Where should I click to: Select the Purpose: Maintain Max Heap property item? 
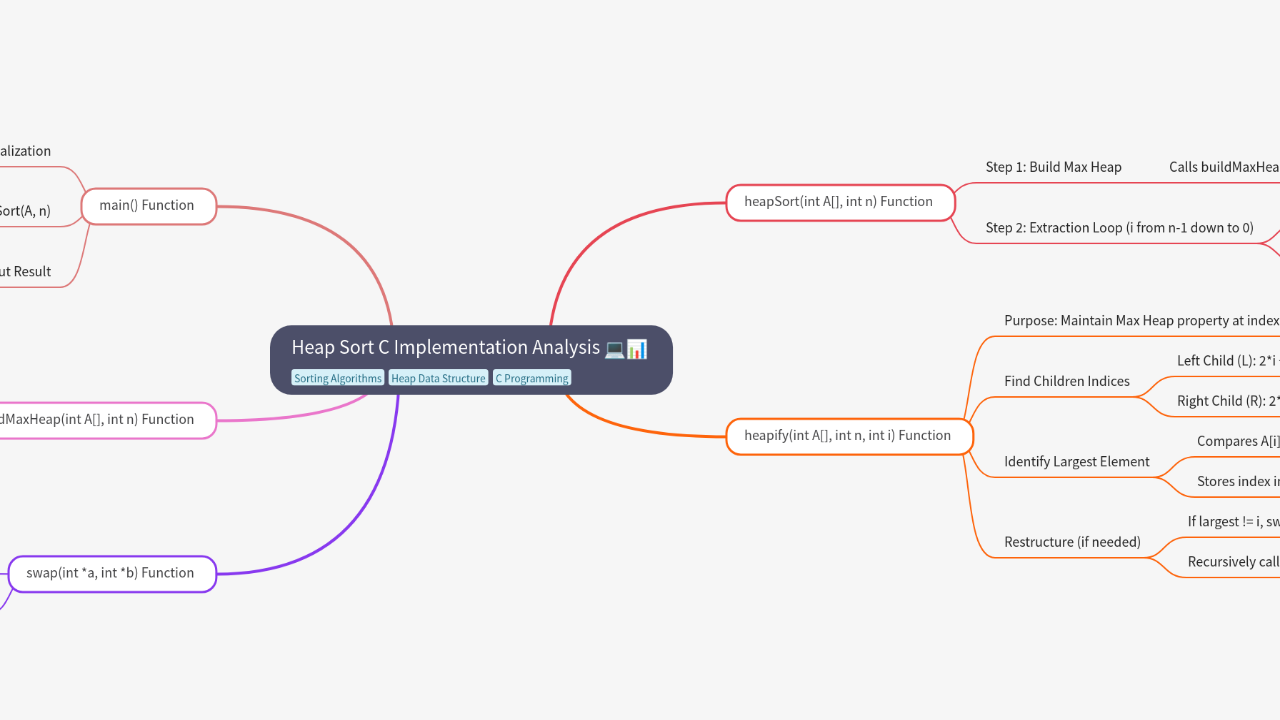click(x=1140, y=321)
